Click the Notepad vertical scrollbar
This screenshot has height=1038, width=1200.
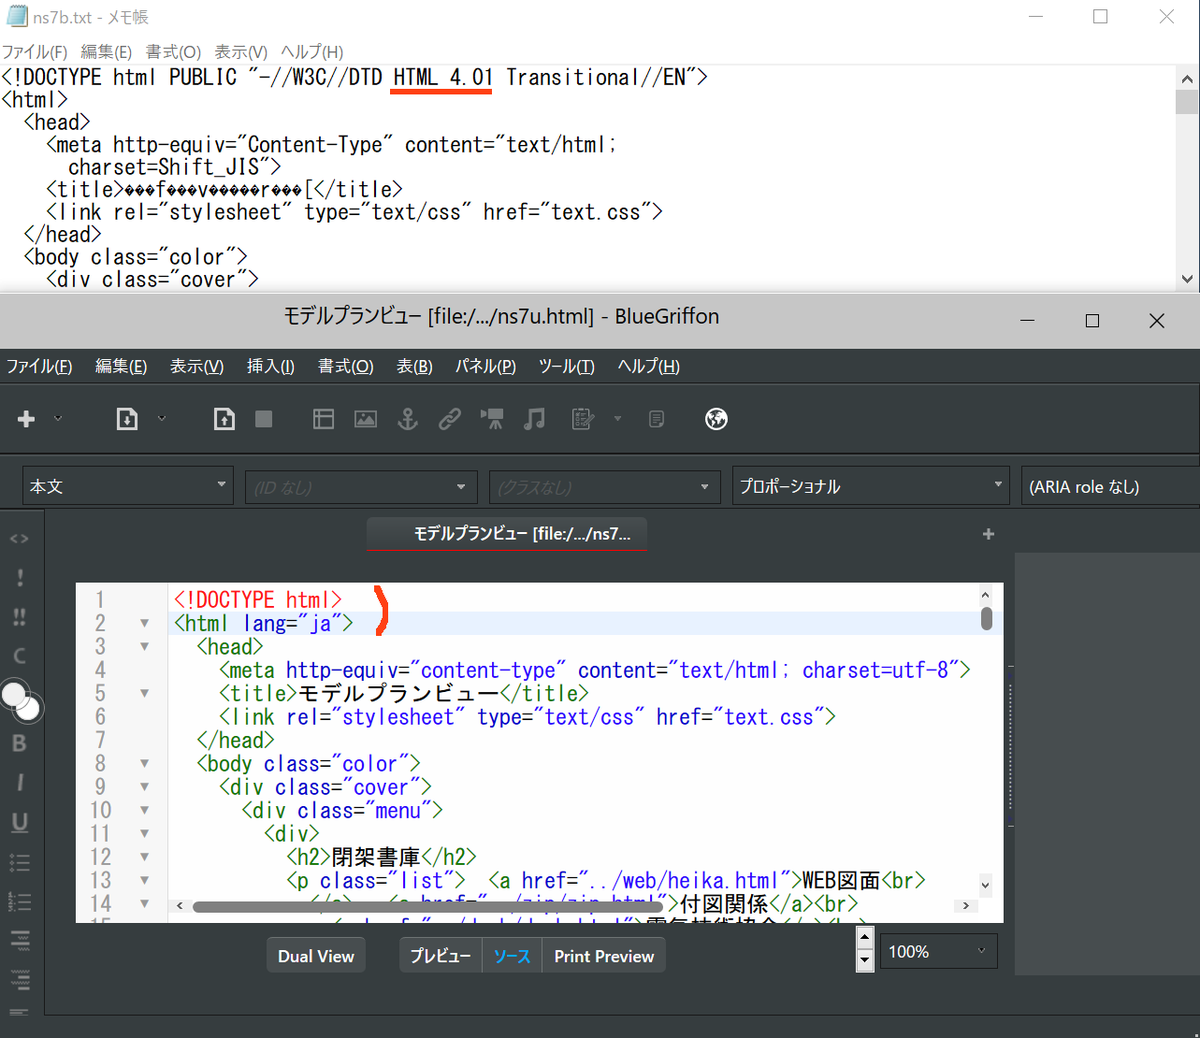tap(1187, 179)
